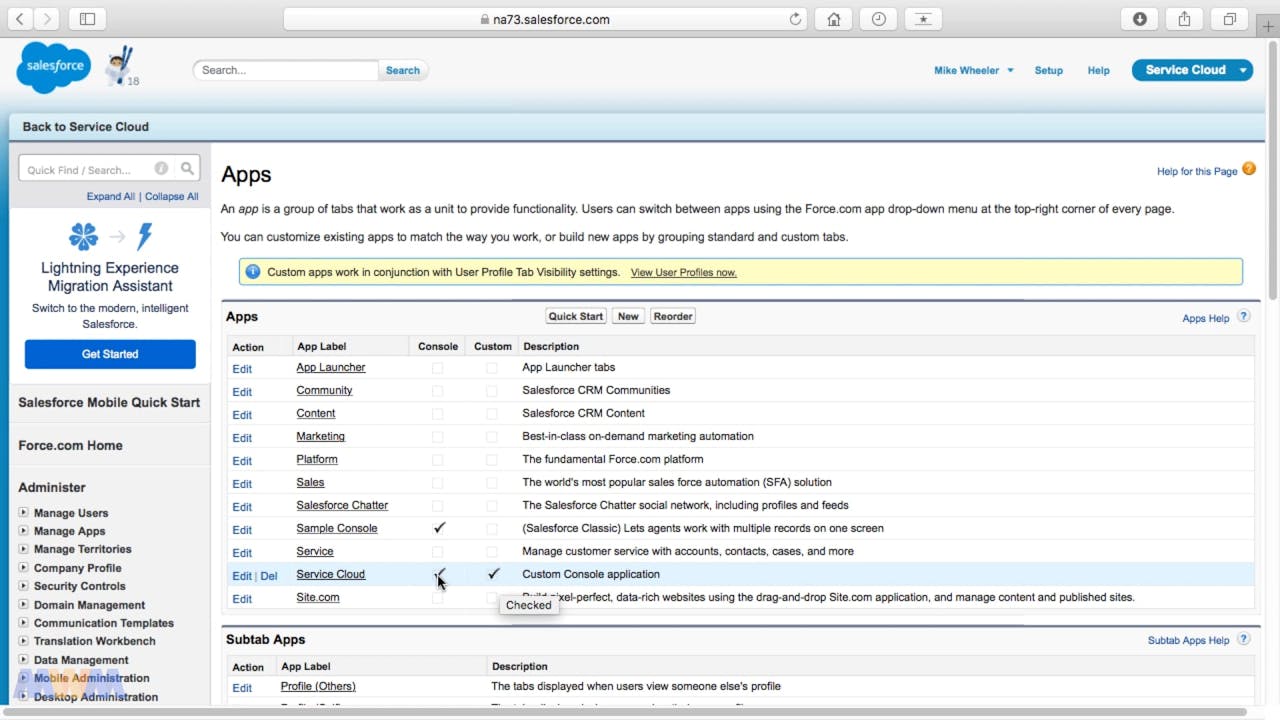
Task: Open the Safari top sites star button
Action: (923, 19)
